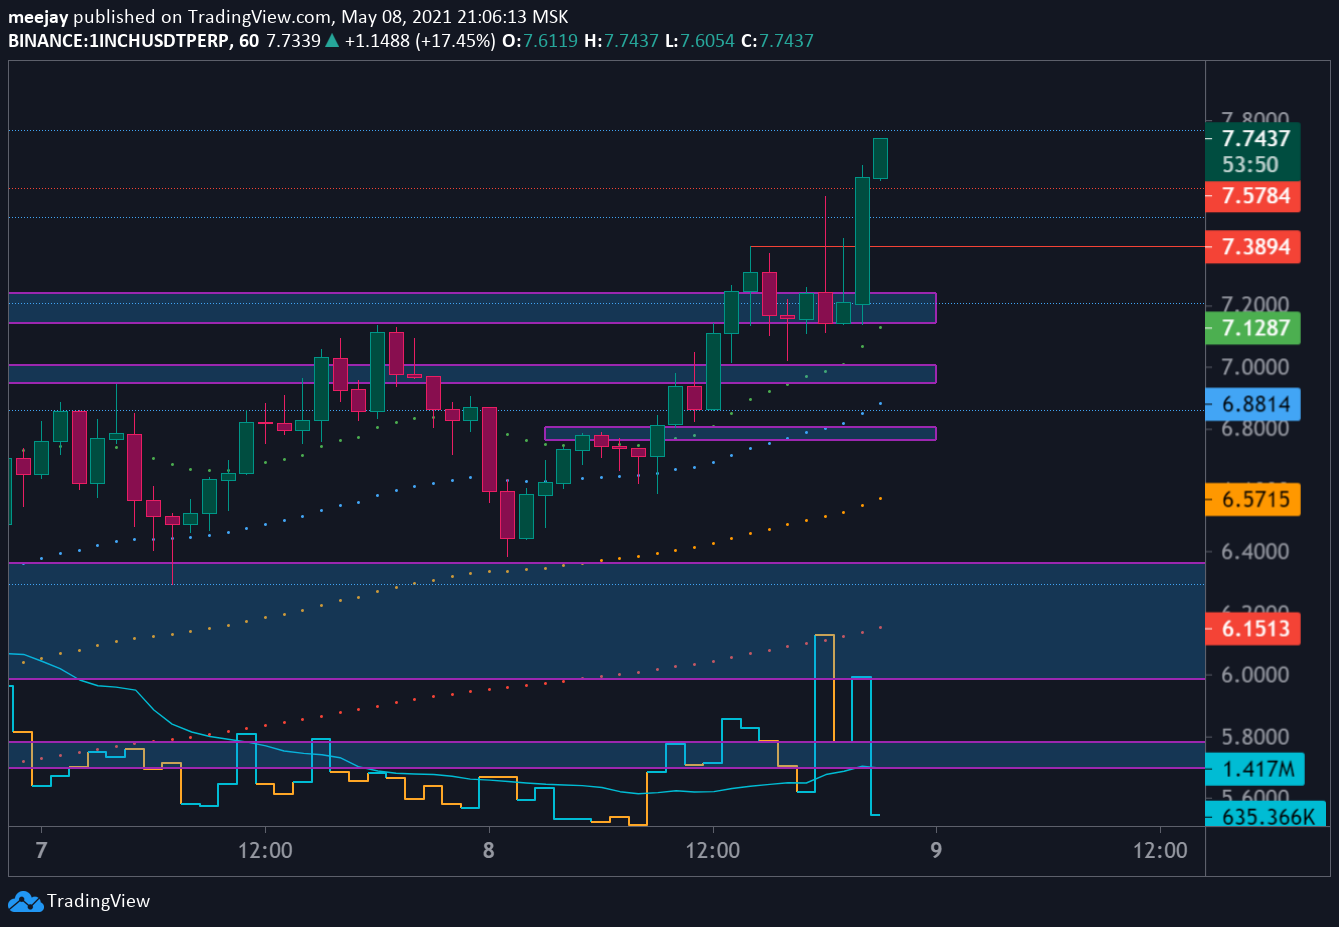Click the 60 interval label in header
1339x927 pixels.
click(x=249, y=41)
